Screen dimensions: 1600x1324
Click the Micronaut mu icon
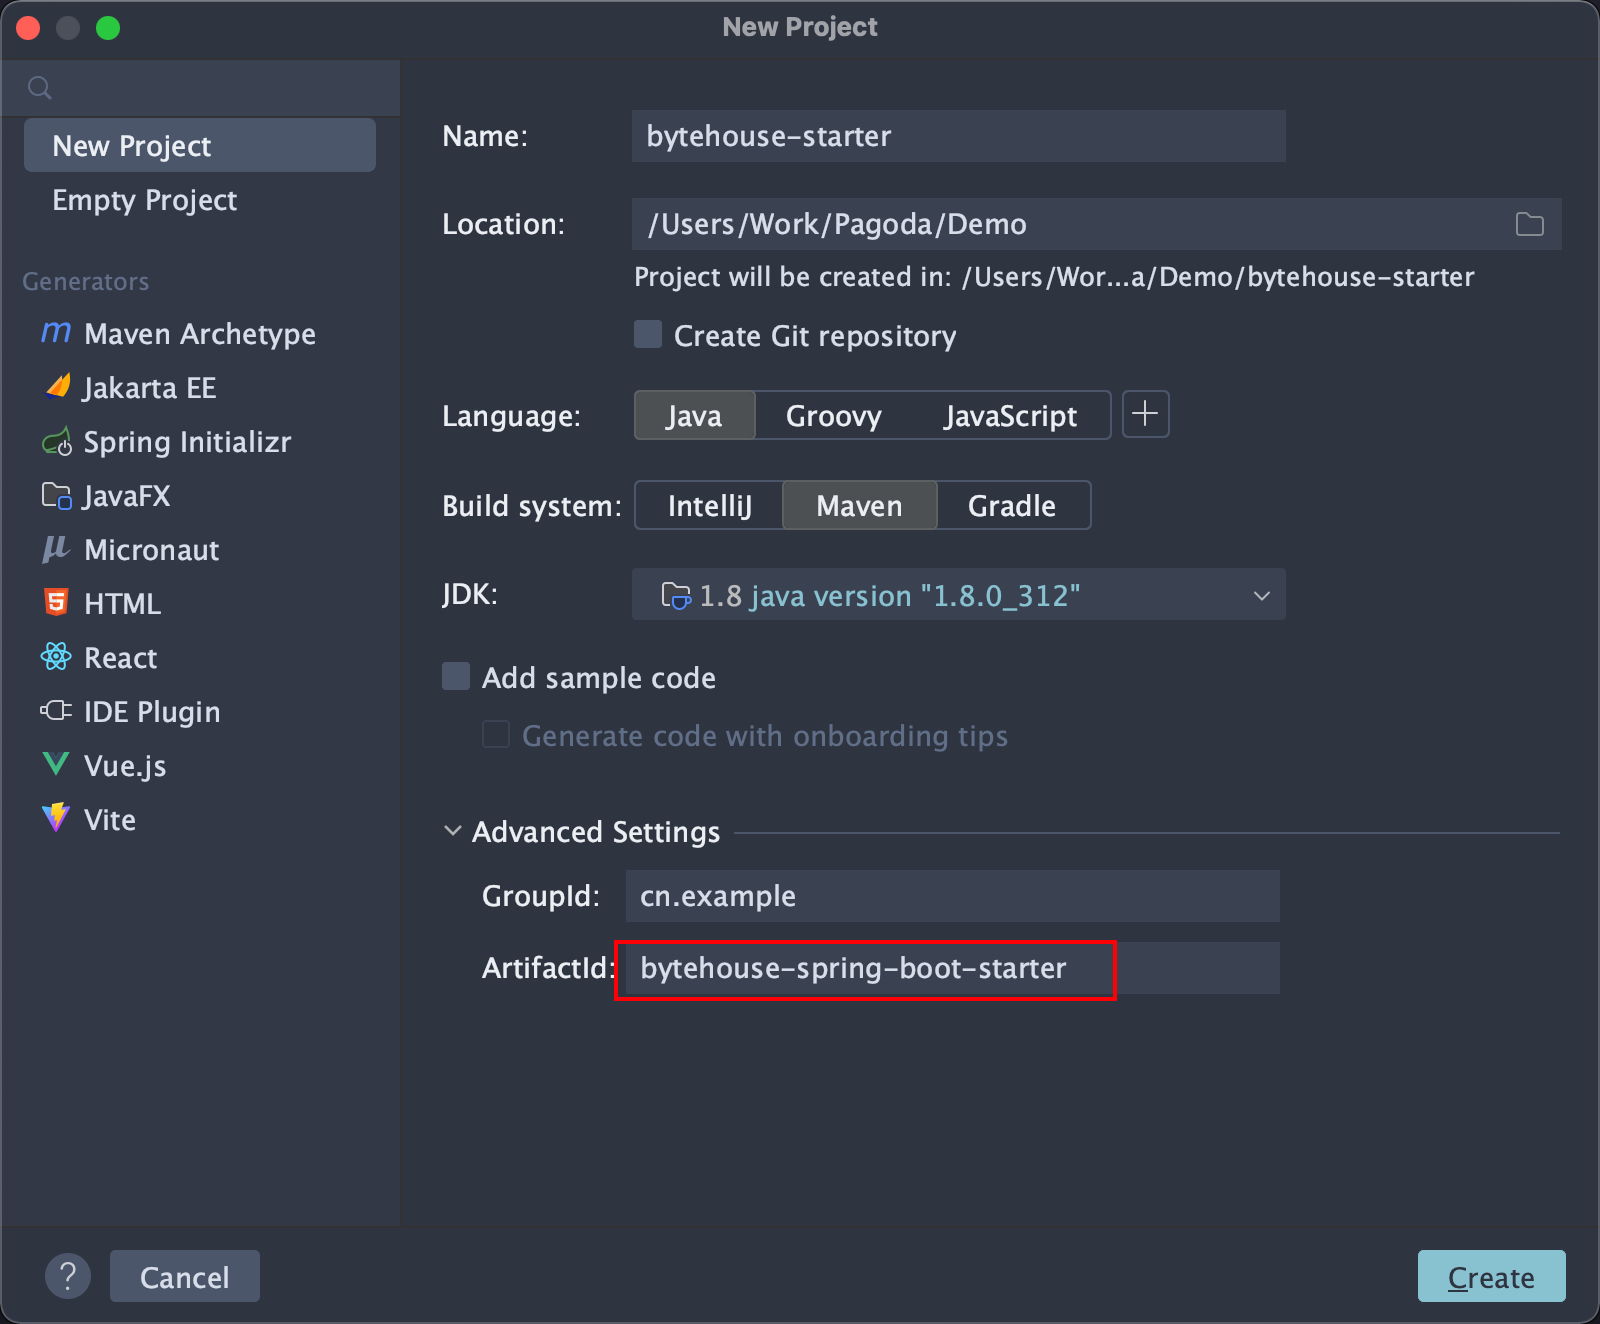[56, 549]
